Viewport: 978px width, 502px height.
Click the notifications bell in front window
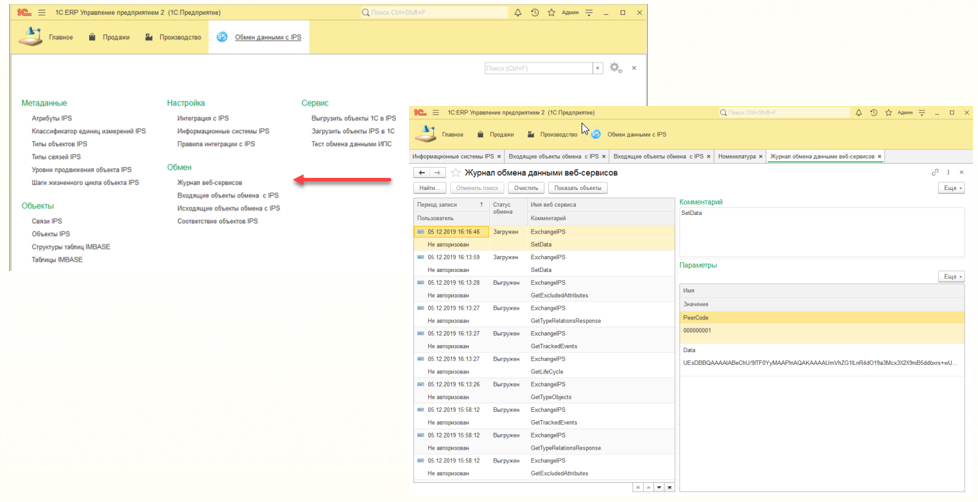(858, 113)
